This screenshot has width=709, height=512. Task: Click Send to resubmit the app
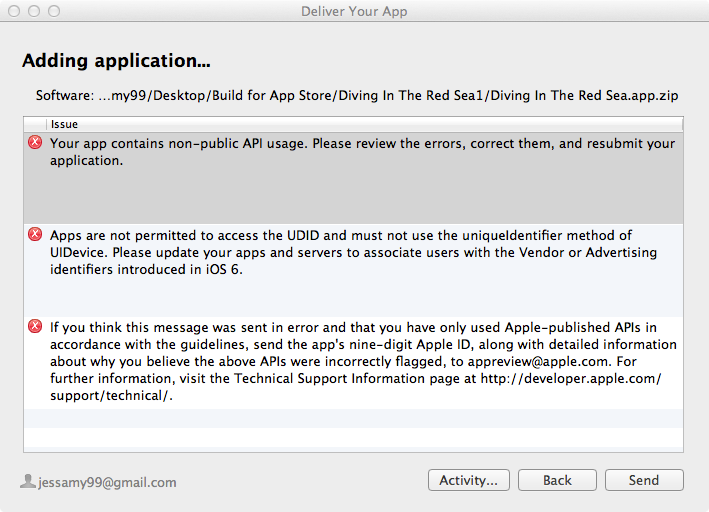643,480
